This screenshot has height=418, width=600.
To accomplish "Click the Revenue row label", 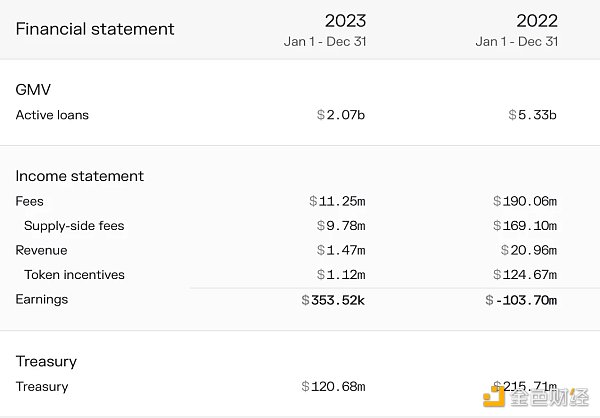I will point(41,250).
